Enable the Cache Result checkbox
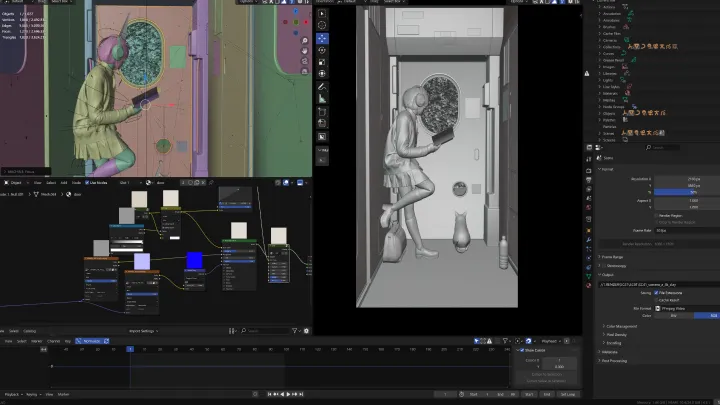Image resolution: width=720 pixels, height=405 pixels. (x=656, y=300)
